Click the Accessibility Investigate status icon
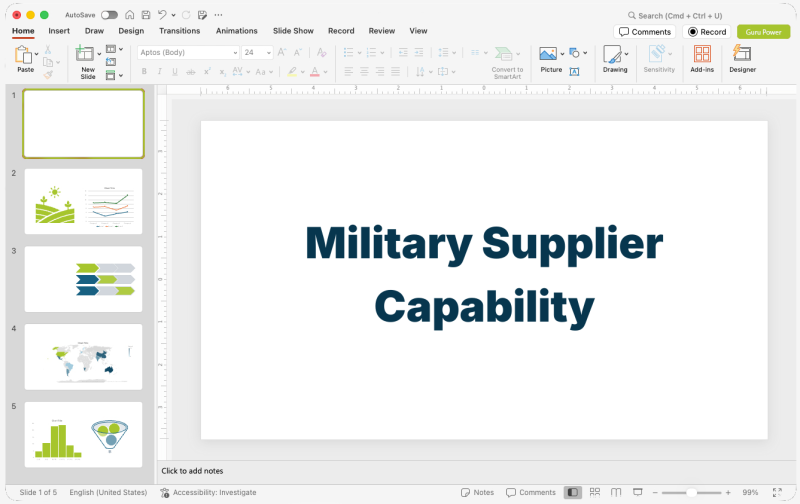Image resolution: width=800 pixels, height=504 pixels. (164, 492)
